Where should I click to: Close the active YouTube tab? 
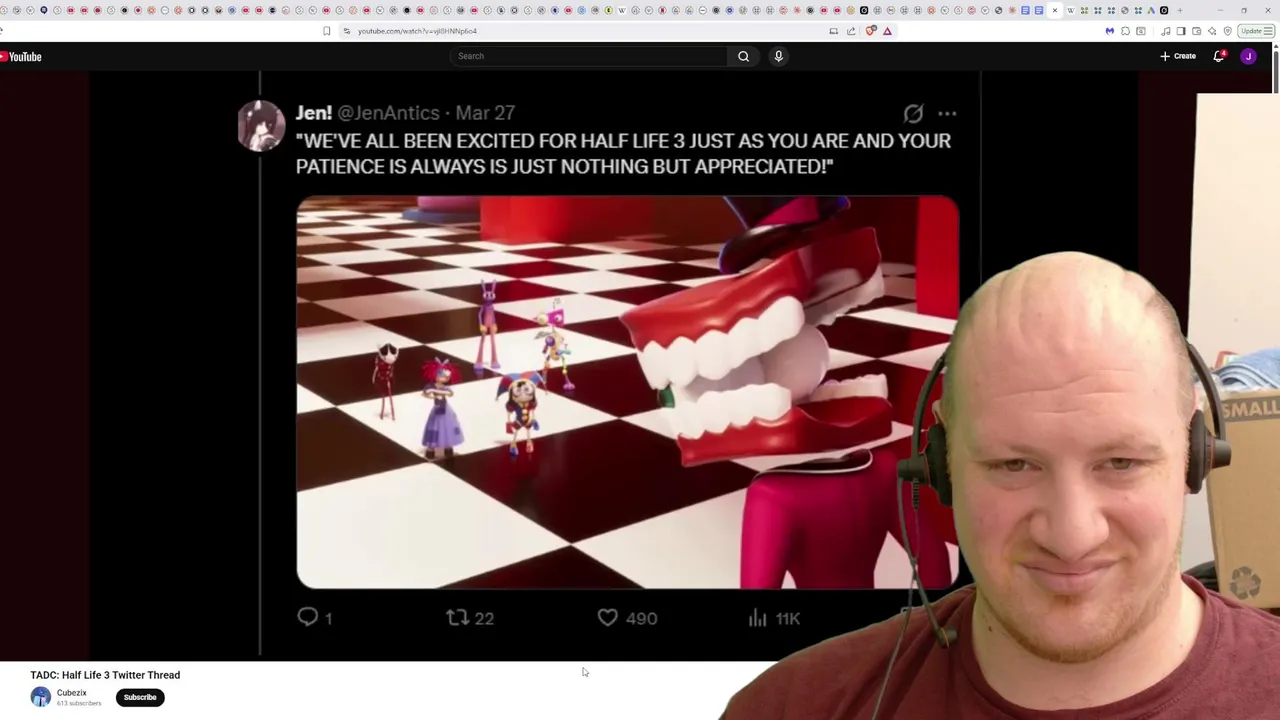pyautogui.click(x=1055, y=10)
